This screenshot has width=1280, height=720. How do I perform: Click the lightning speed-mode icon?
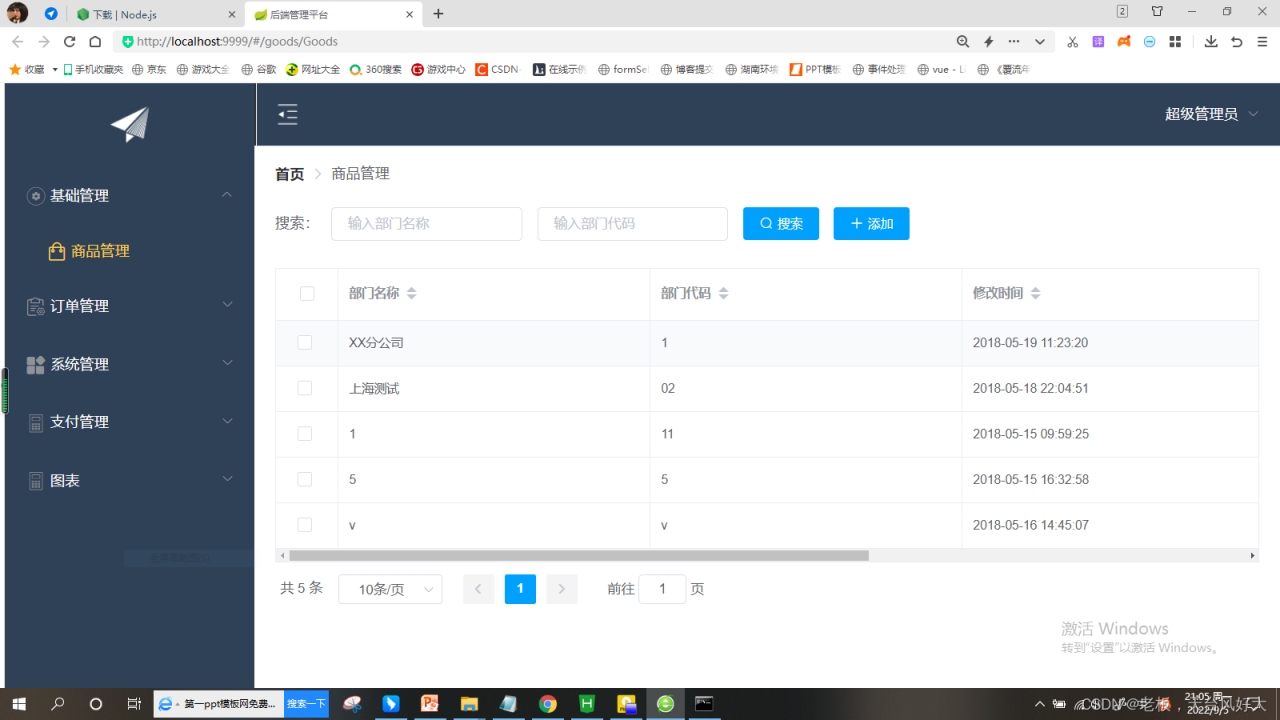click(989, 42)
